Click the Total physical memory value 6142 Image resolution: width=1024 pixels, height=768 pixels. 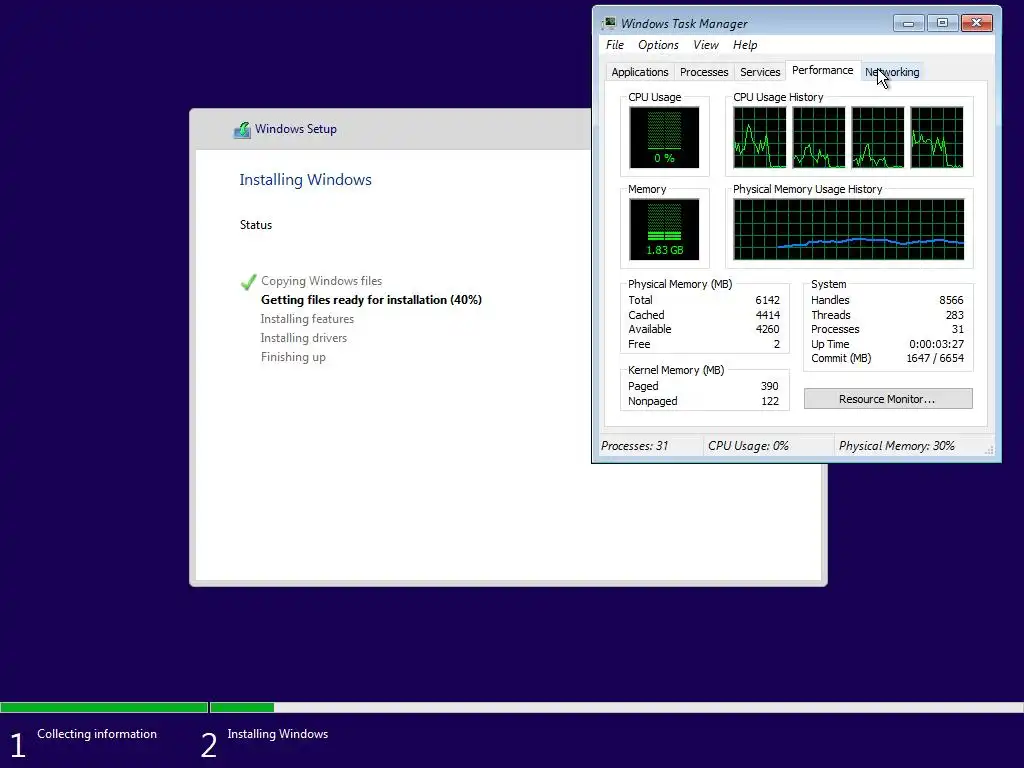(x=767, y=300)
